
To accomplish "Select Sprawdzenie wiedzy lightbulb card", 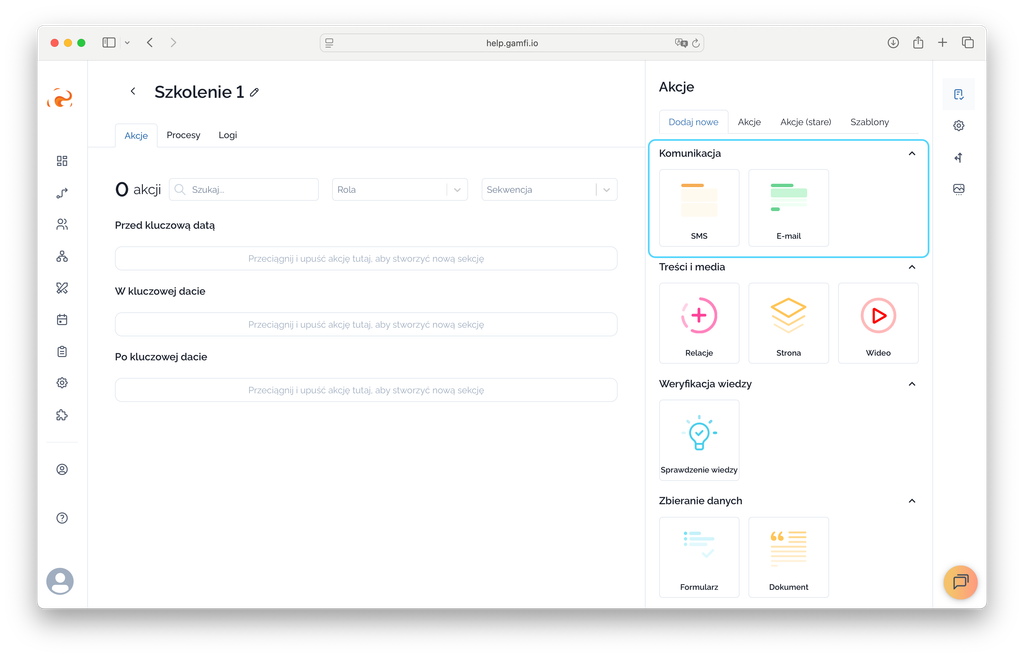I will [x=699, y=439].
